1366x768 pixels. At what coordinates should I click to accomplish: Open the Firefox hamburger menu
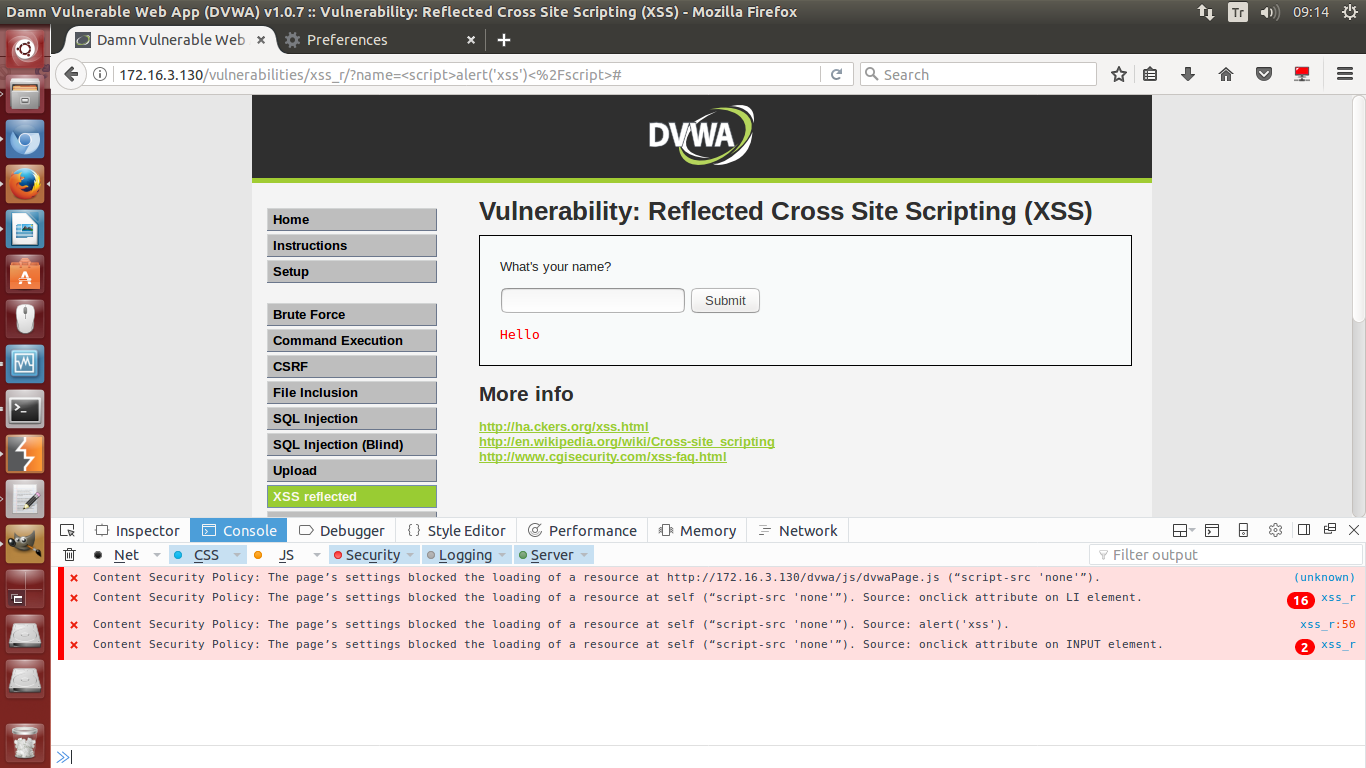tap(1344, 74)
